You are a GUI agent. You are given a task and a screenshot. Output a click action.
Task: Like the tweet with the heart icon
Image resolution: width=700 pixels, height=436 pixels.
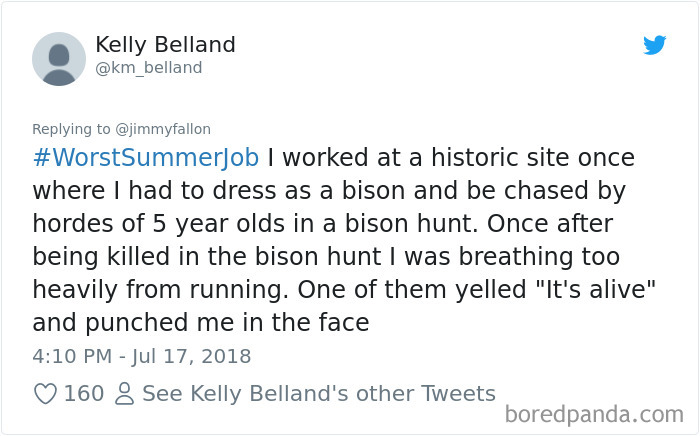(x=45, y=394)
